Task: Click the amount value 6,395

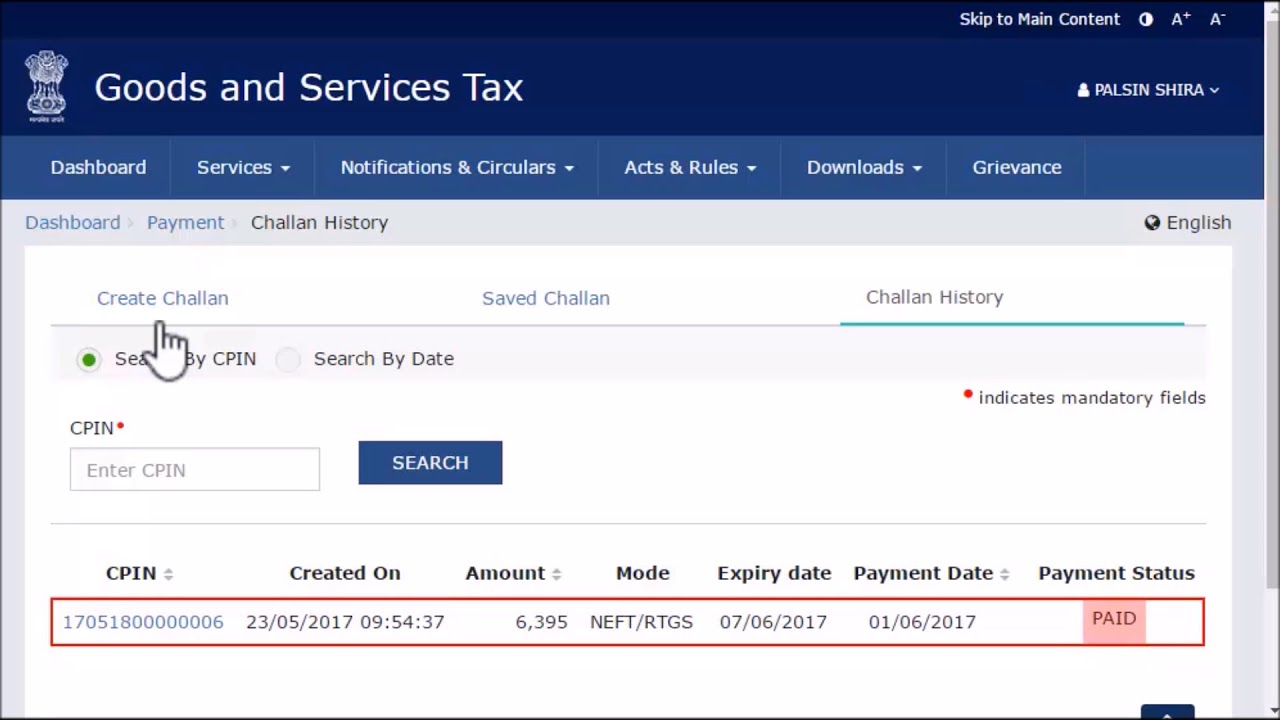Action: (x=541, y=622)
